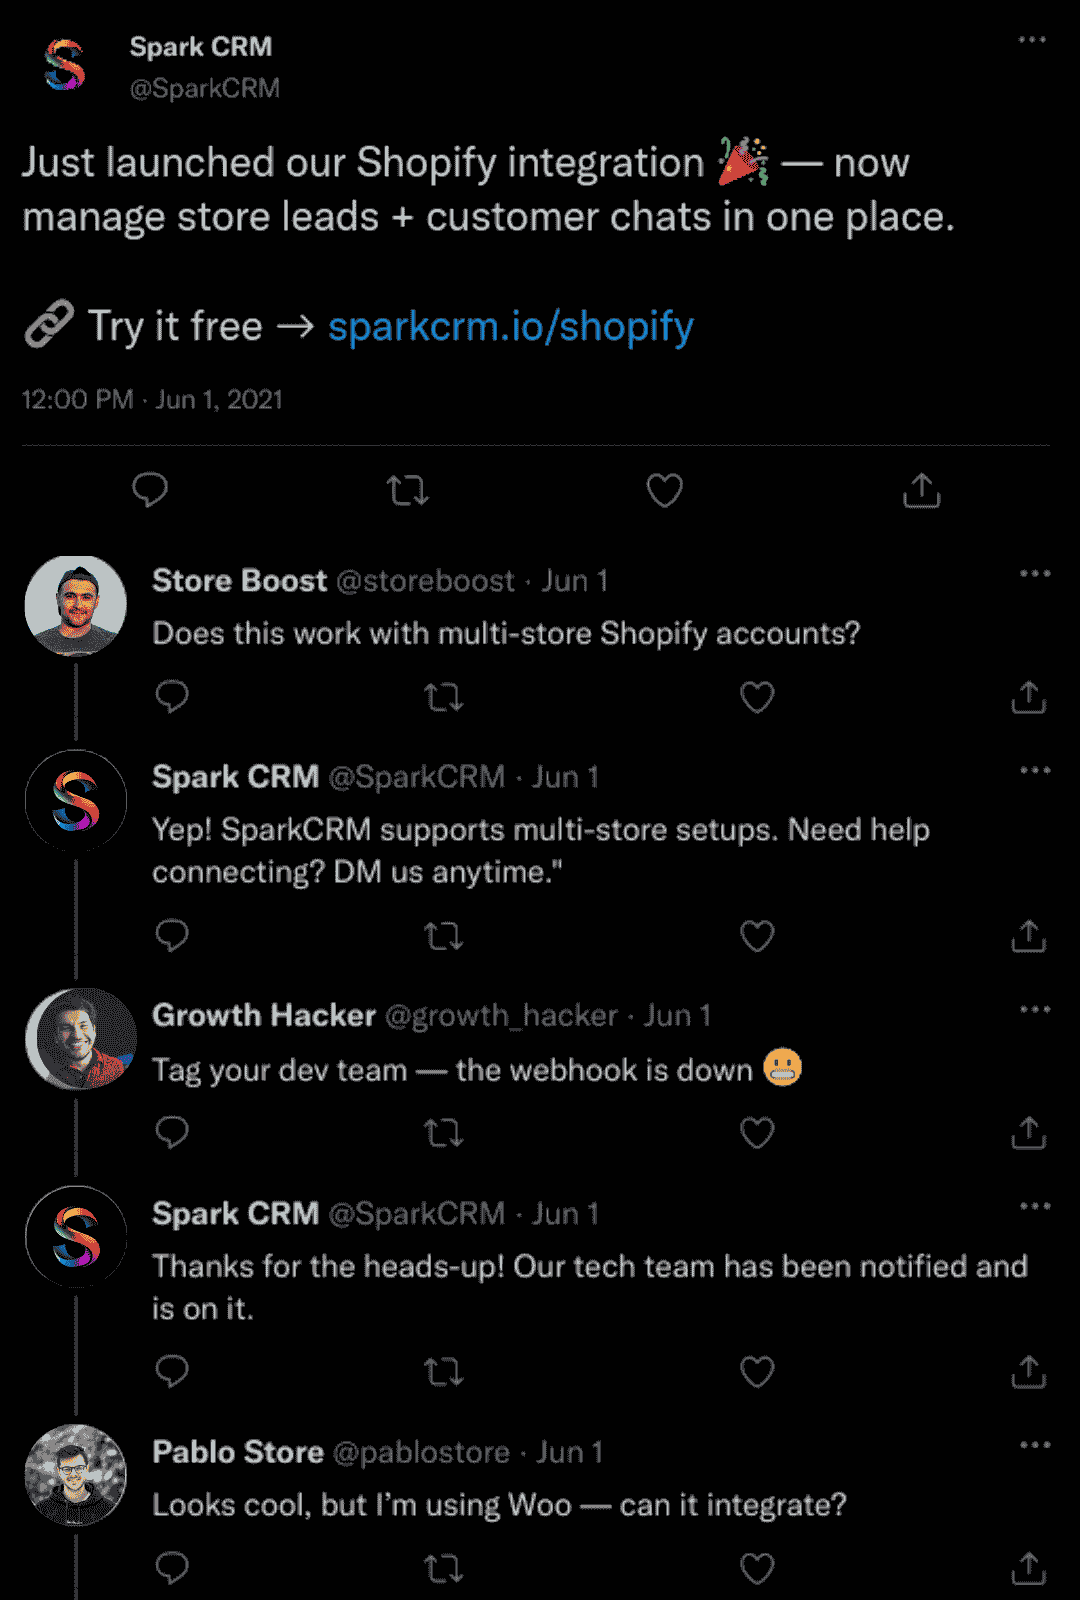The height and width of the screenshot is (1600, 1080).
Task: Like Store Boost's multi-store question
Action: click(x=757, y=697)
